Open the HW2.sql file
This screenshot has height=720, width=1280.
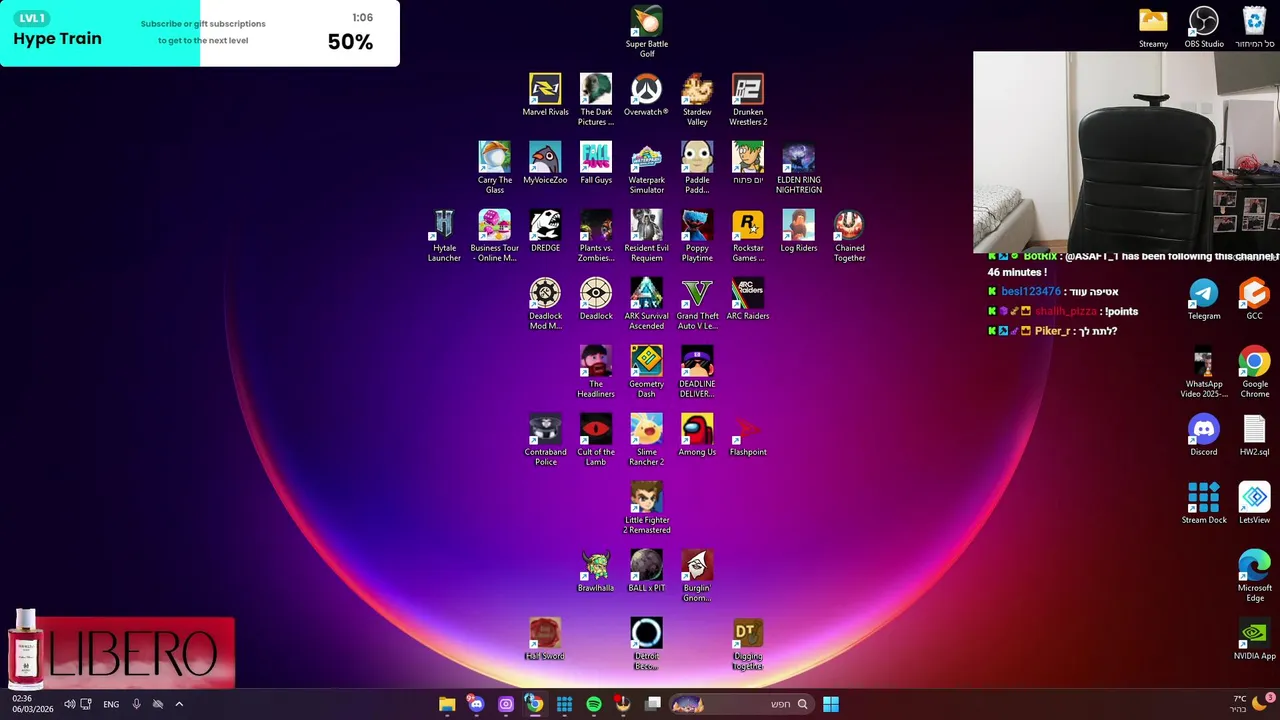[x=1254, y=435]
